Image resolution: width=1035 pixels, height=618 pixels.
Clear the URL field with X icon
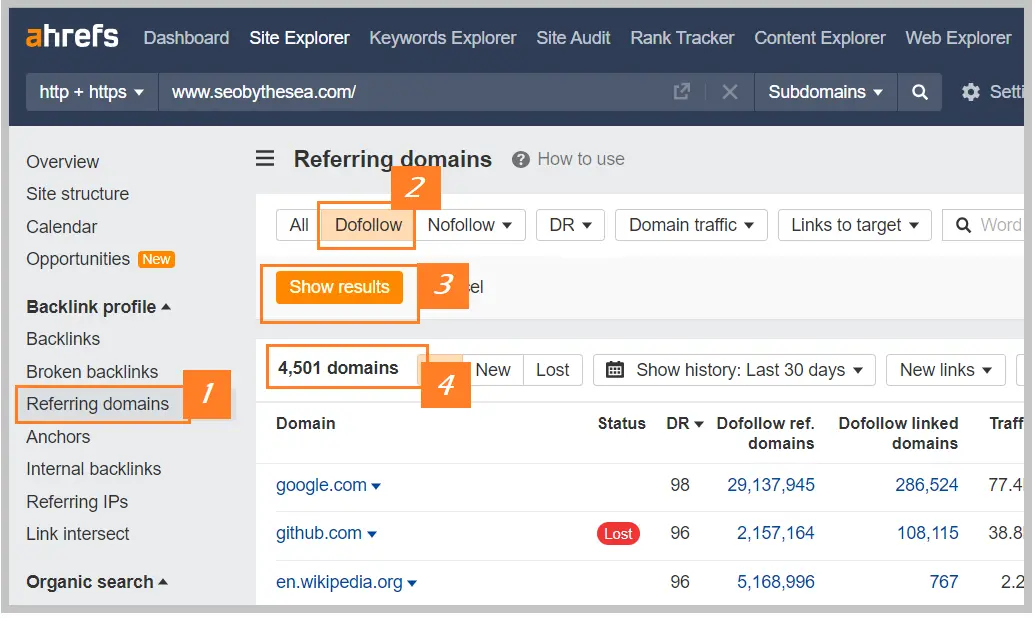point(729,92)
